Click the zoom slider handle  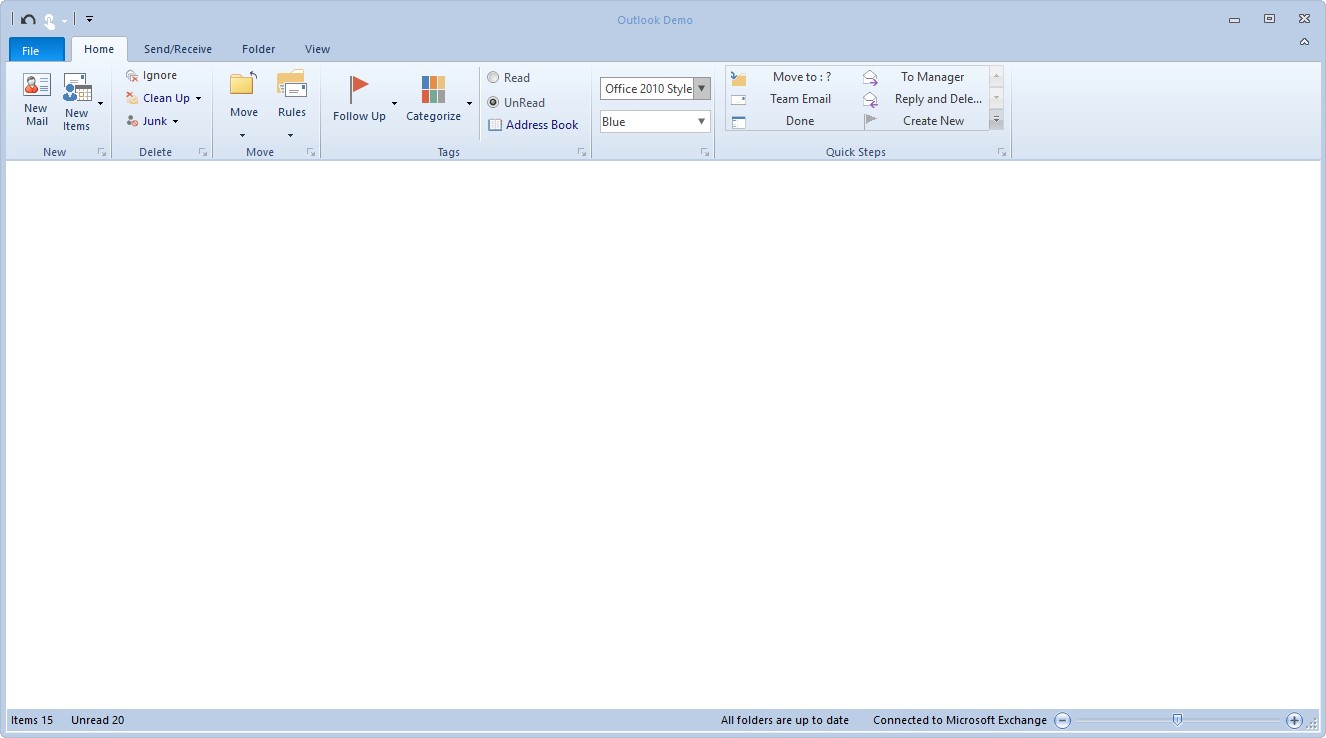point(1178,720)
